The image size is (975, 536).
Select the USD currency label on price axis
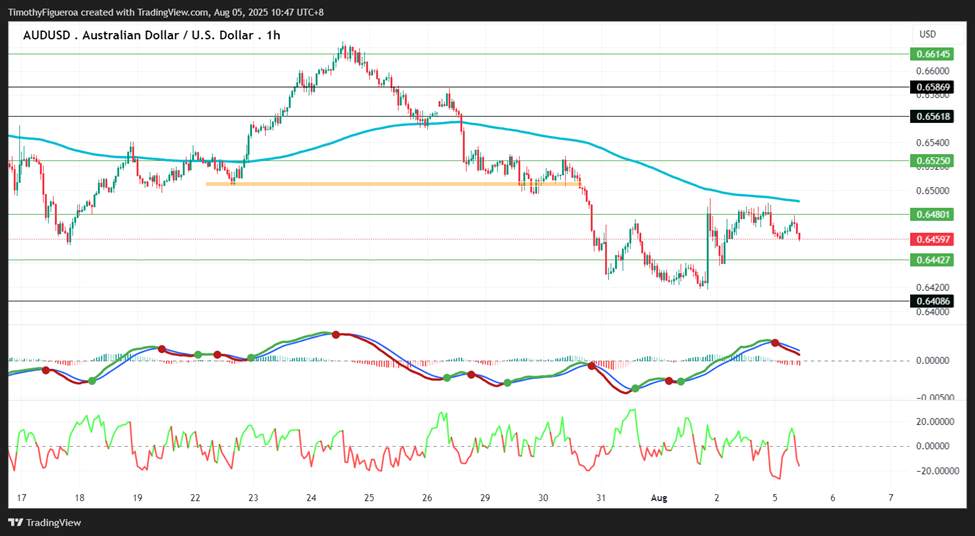[927, 34]
